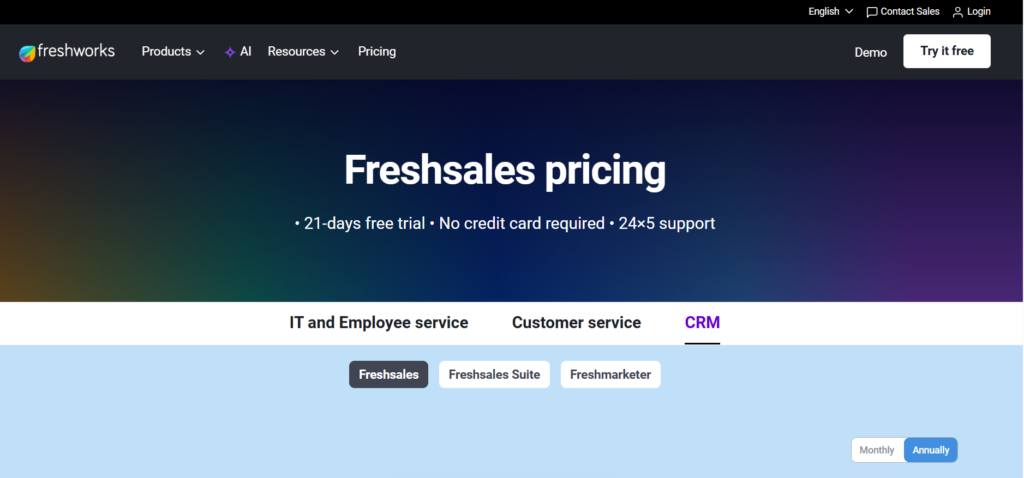Click the Freshworks rainbow logo icon
1024x478 pixels.
tap(27, 52)
